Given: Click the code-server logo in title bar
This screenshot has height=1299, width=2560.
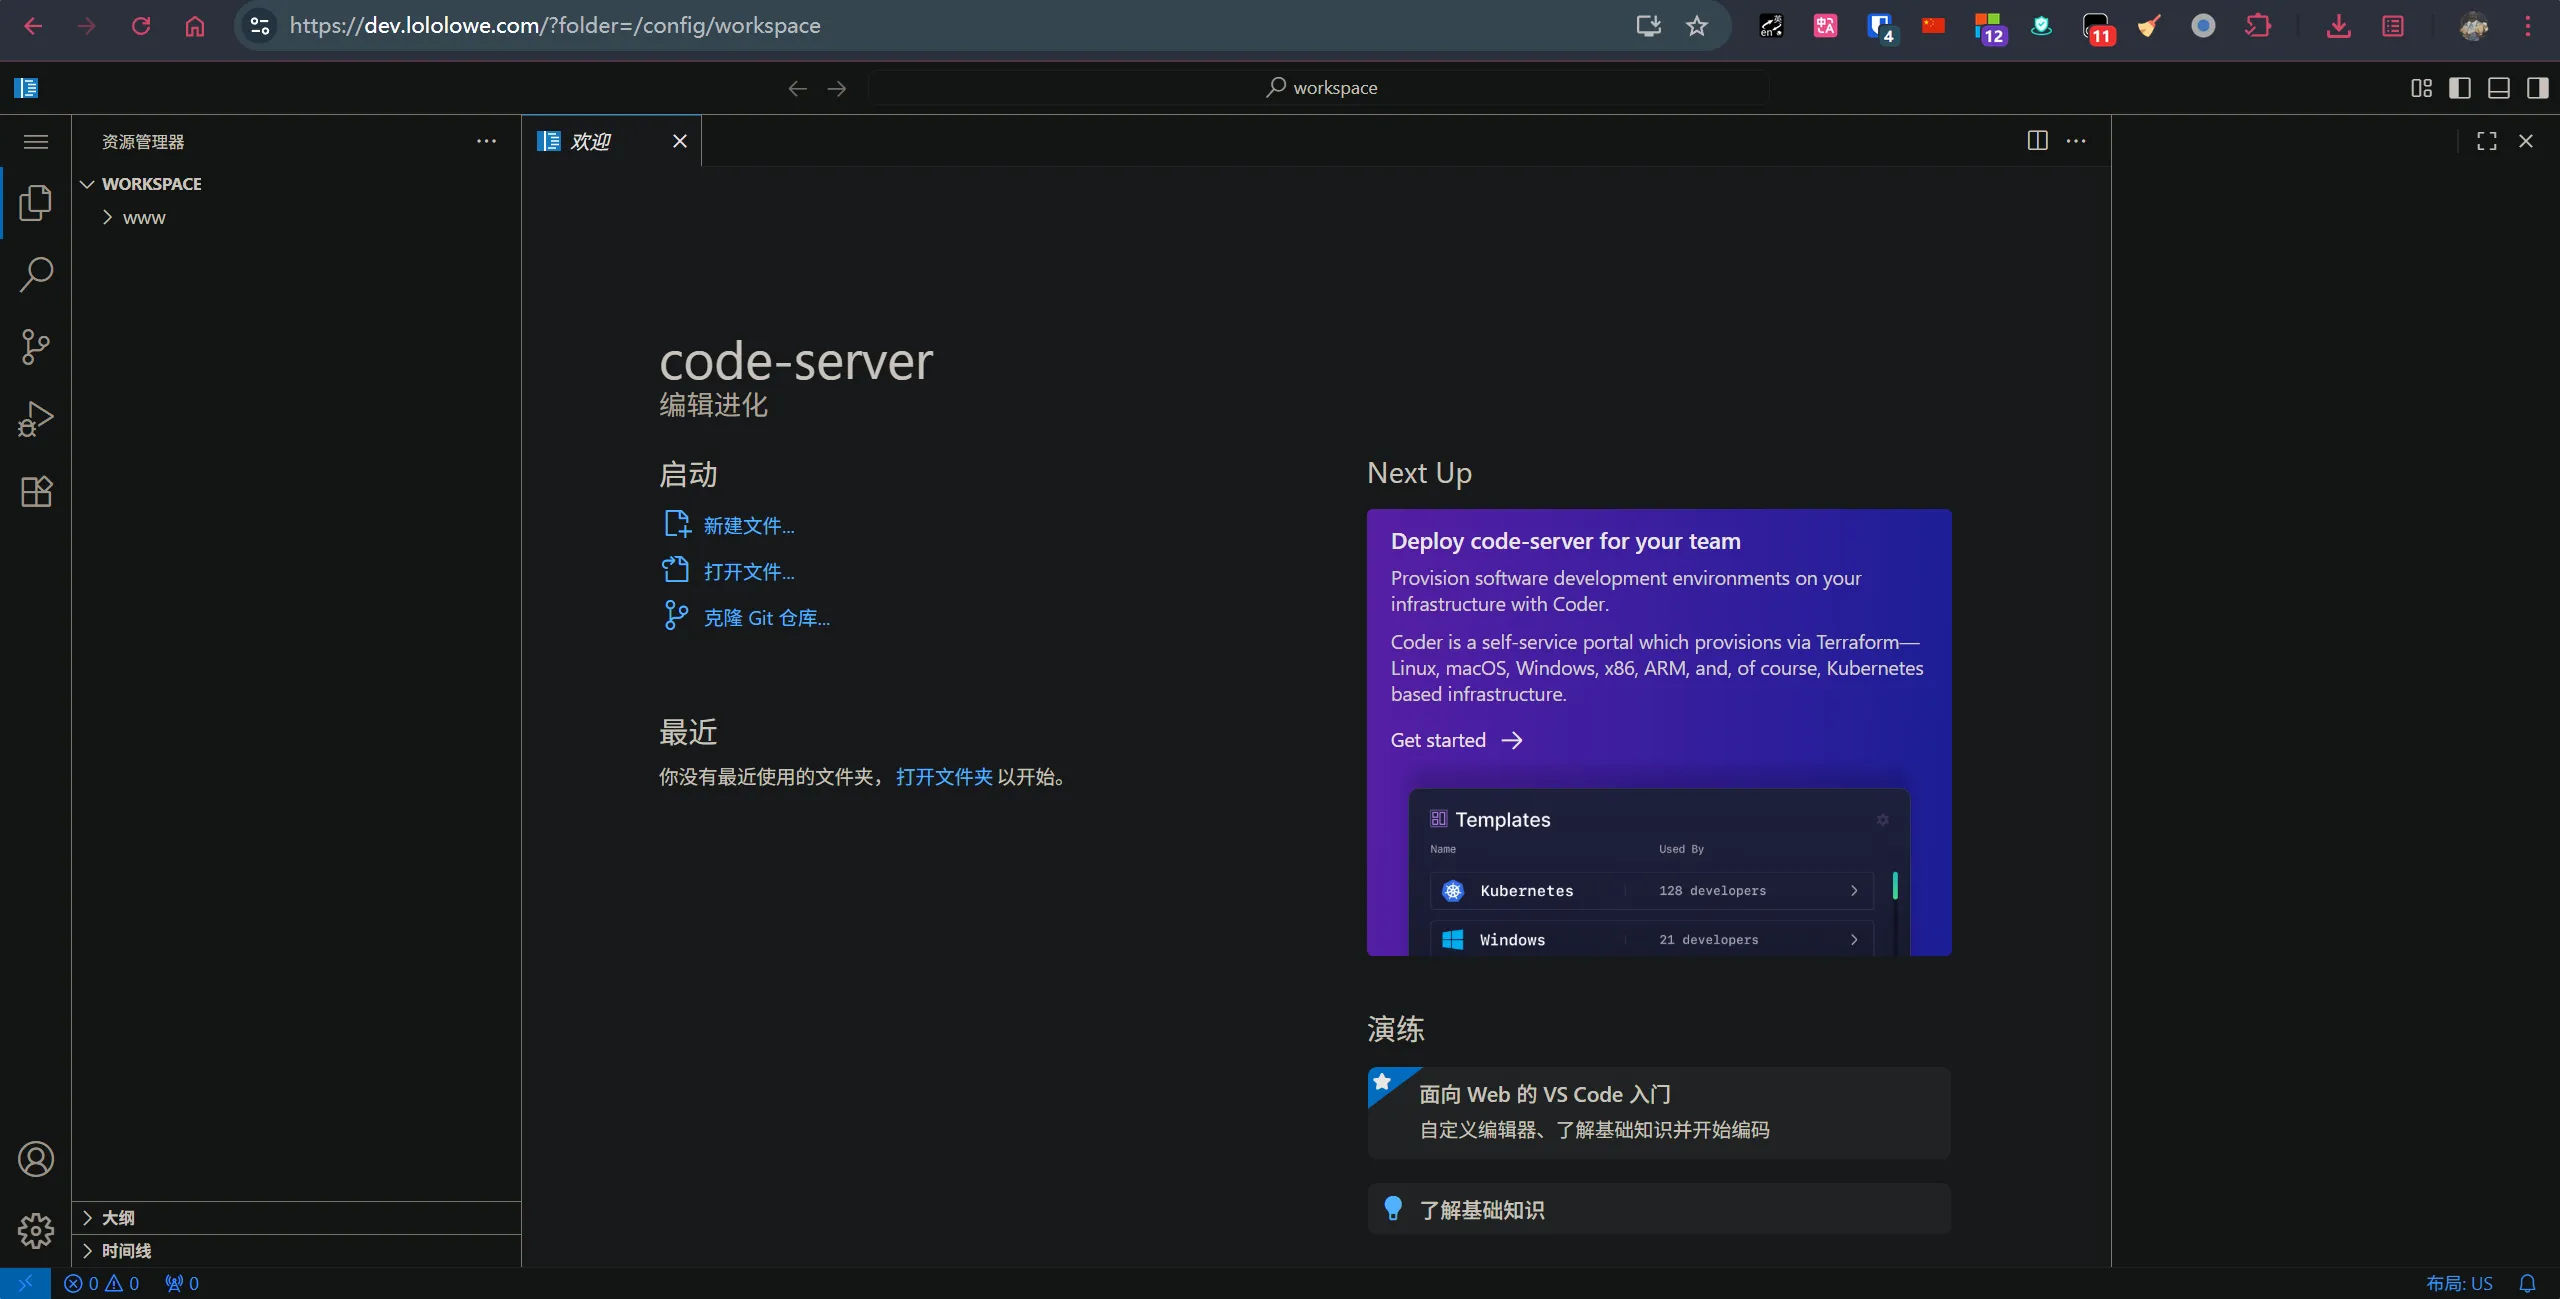Looking at the screenshot, I should coord(26,88).
